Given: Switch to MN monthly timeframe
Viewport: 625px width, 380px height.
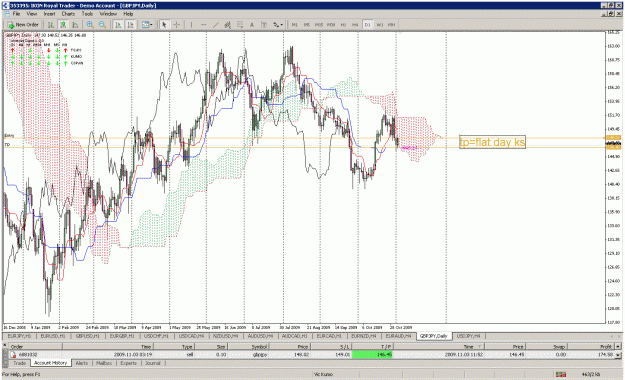Looking at the screenshot, I should tap(391, 25).
